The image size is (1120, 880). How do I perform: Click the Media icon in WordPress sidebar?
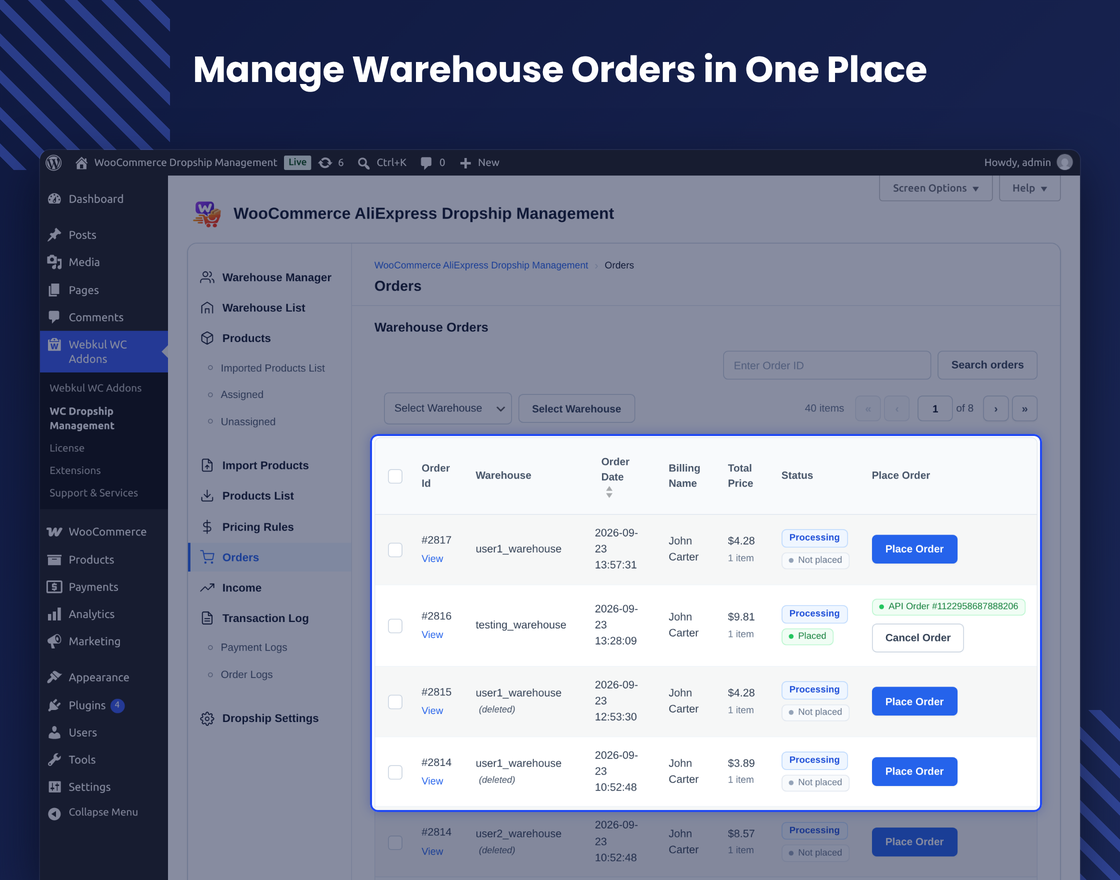(54, 262)
